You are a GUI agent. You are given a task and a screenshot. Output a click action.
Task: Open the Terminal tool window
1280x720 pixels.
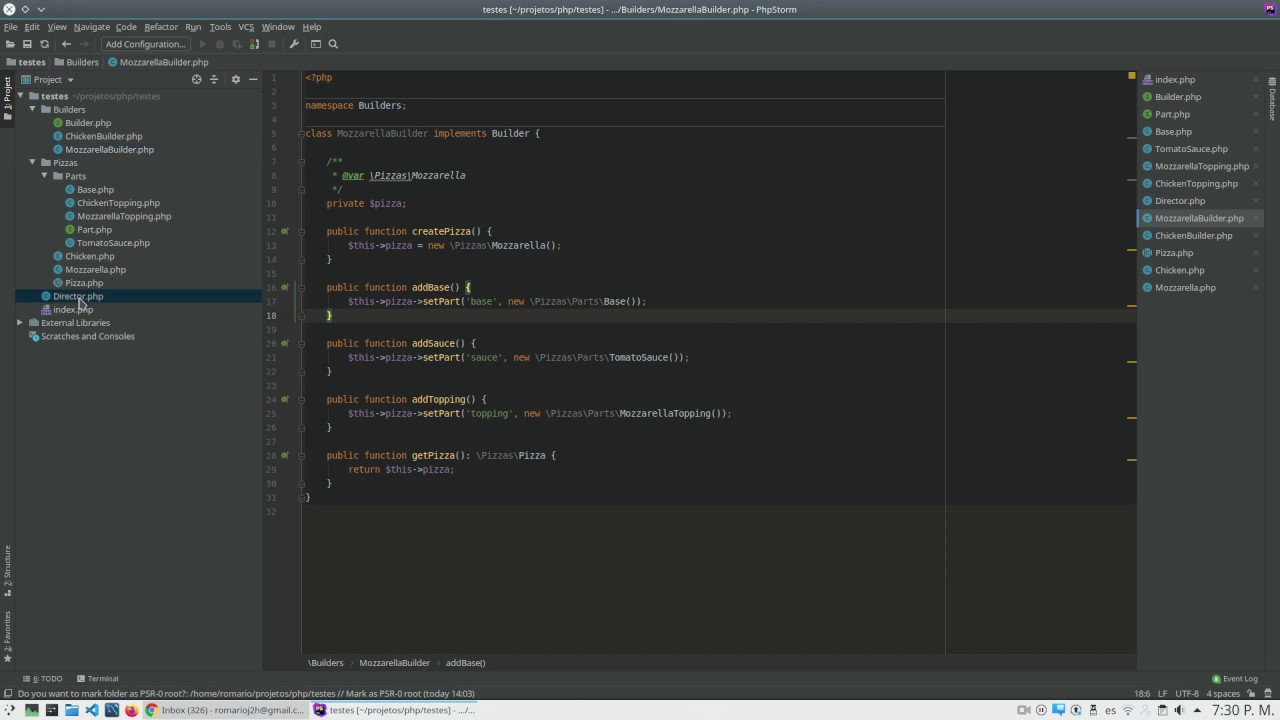[x=96, y=678]
